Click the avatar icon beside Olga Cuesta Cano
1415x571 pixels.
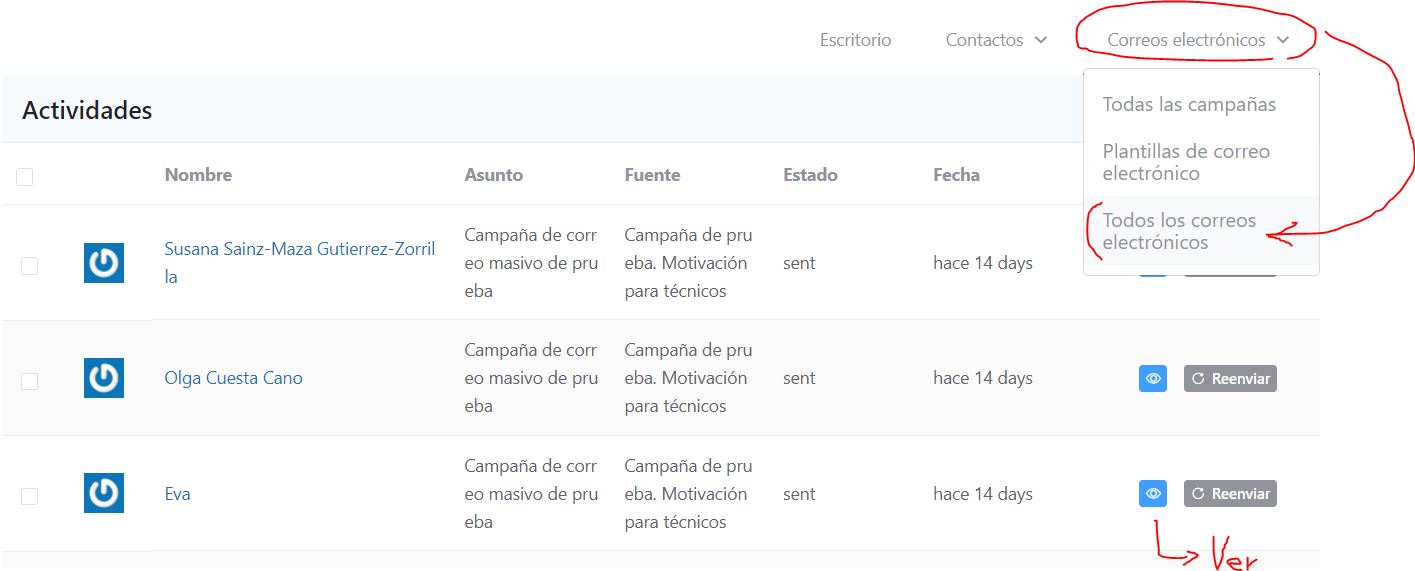pyautogui.click(x=104, y=378)
